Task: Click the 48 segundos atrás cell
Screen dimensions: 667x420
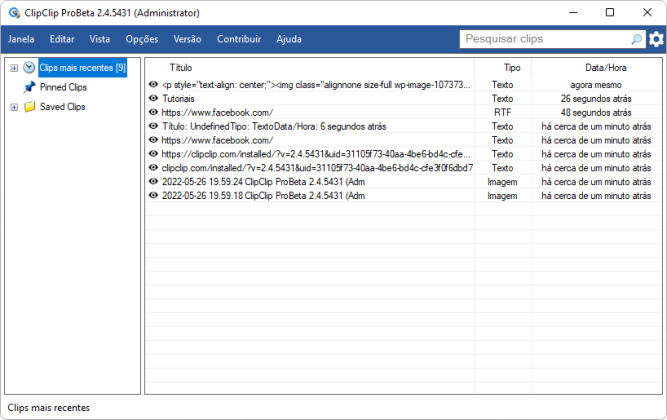Action: (596, 112)
